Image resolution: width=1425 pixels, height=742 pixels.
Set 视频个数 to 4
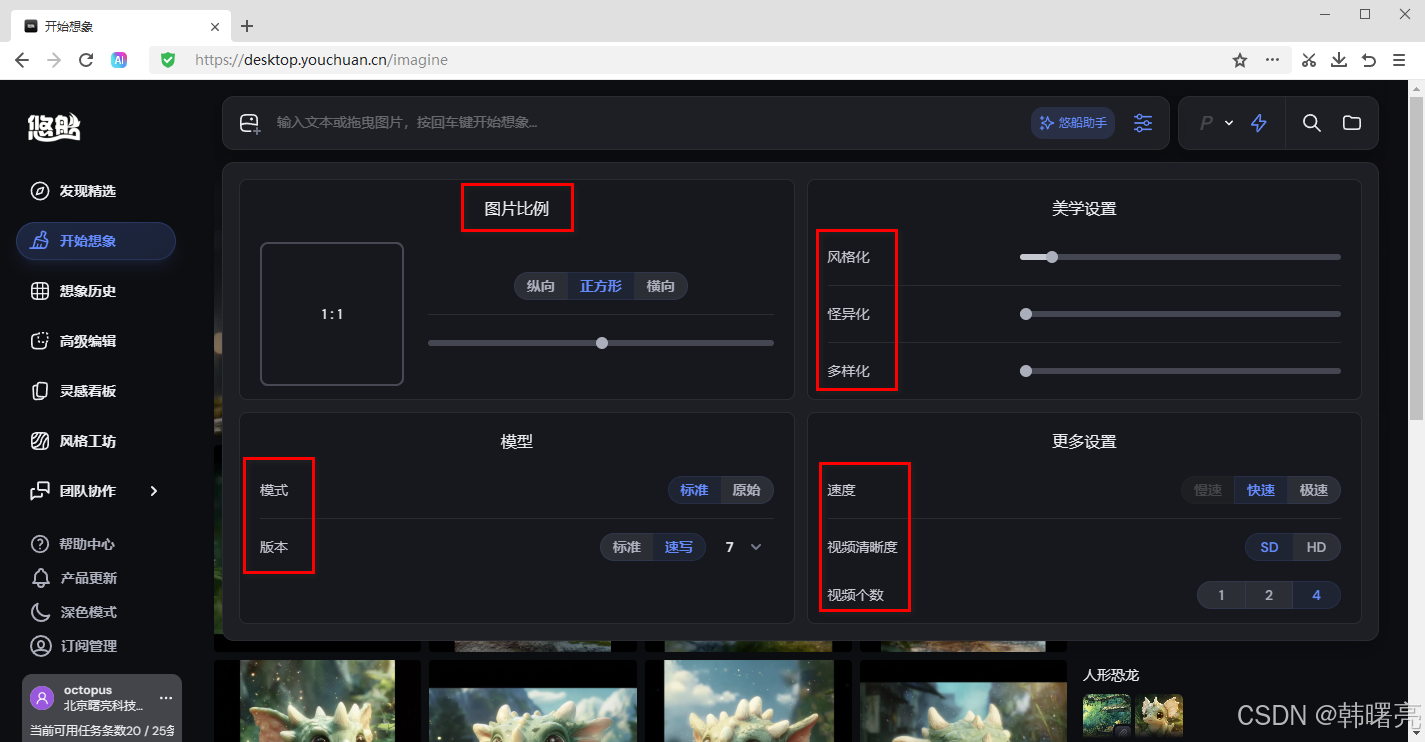point(1316,595)
